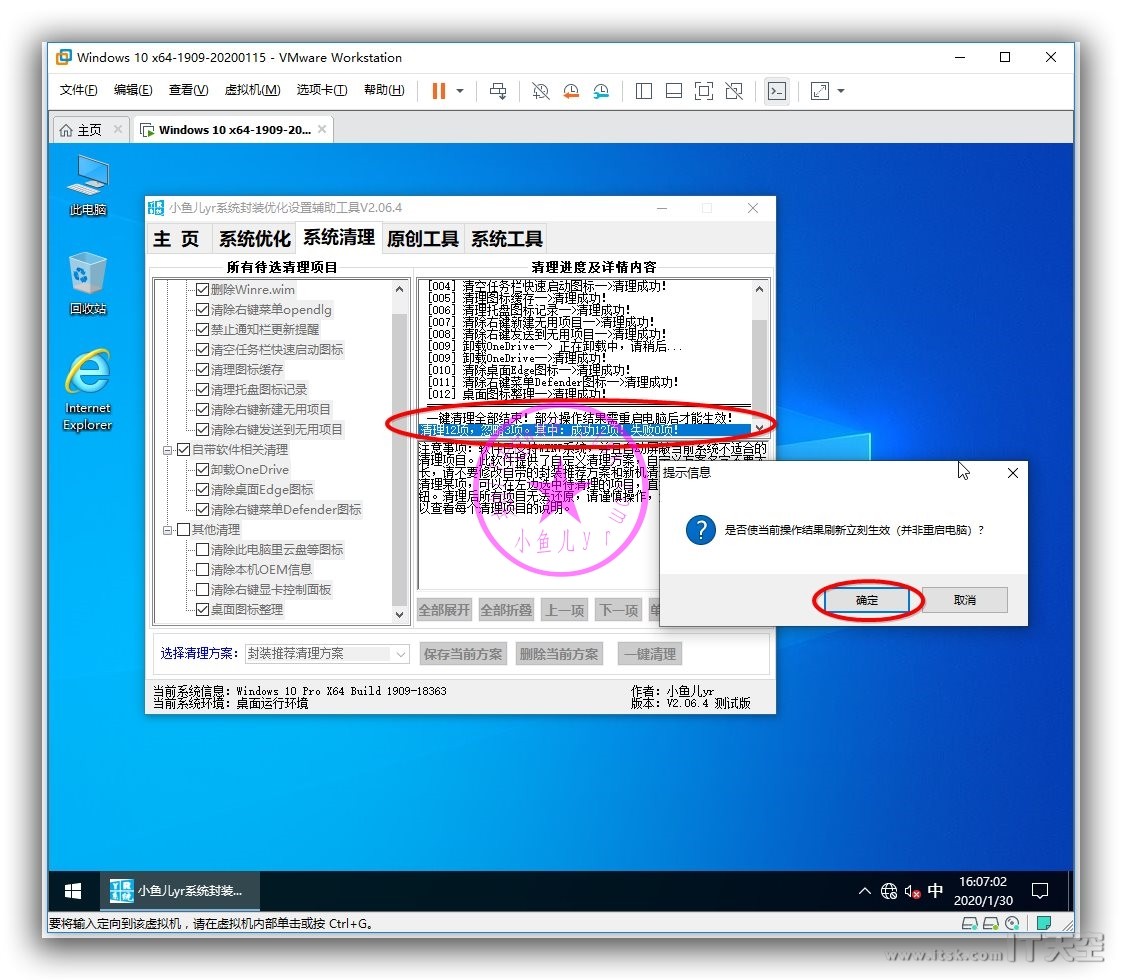This screenshot has width=1122, height=980.
Task: Click the send Ctrl+Alt+Del toolbar icon
Action: 498,91
